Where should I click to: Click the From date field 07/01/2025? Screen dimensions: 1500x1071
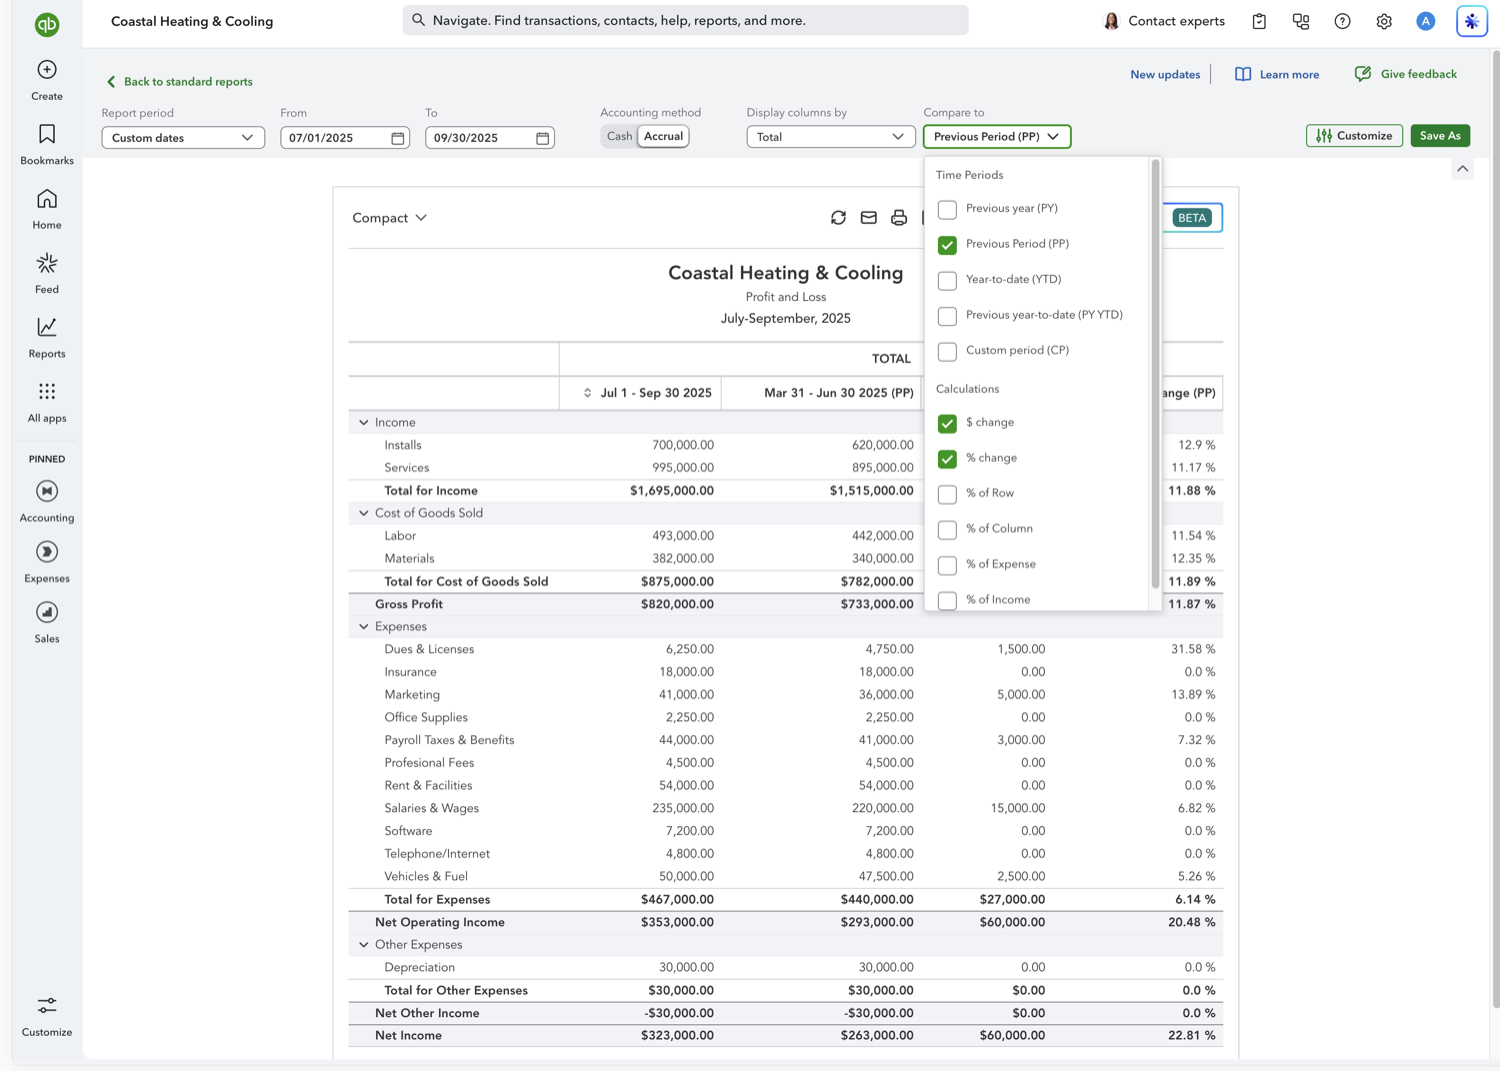click(x=344, y=138)
